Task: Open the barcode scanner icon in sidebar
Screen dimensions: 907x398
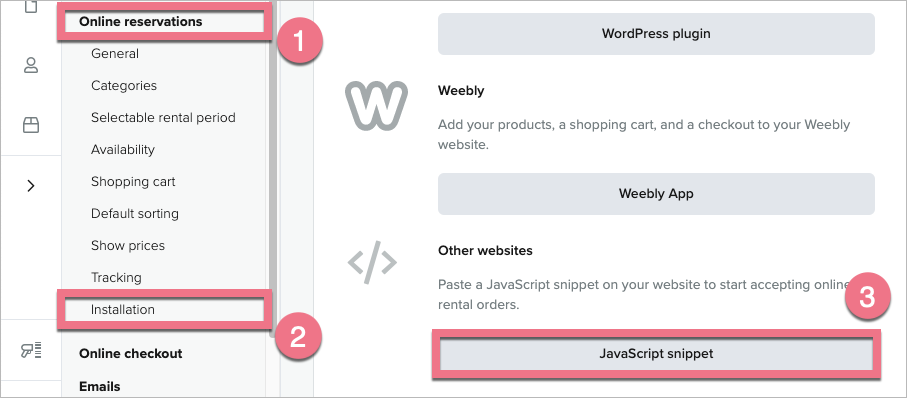Action: click(31, 349)
